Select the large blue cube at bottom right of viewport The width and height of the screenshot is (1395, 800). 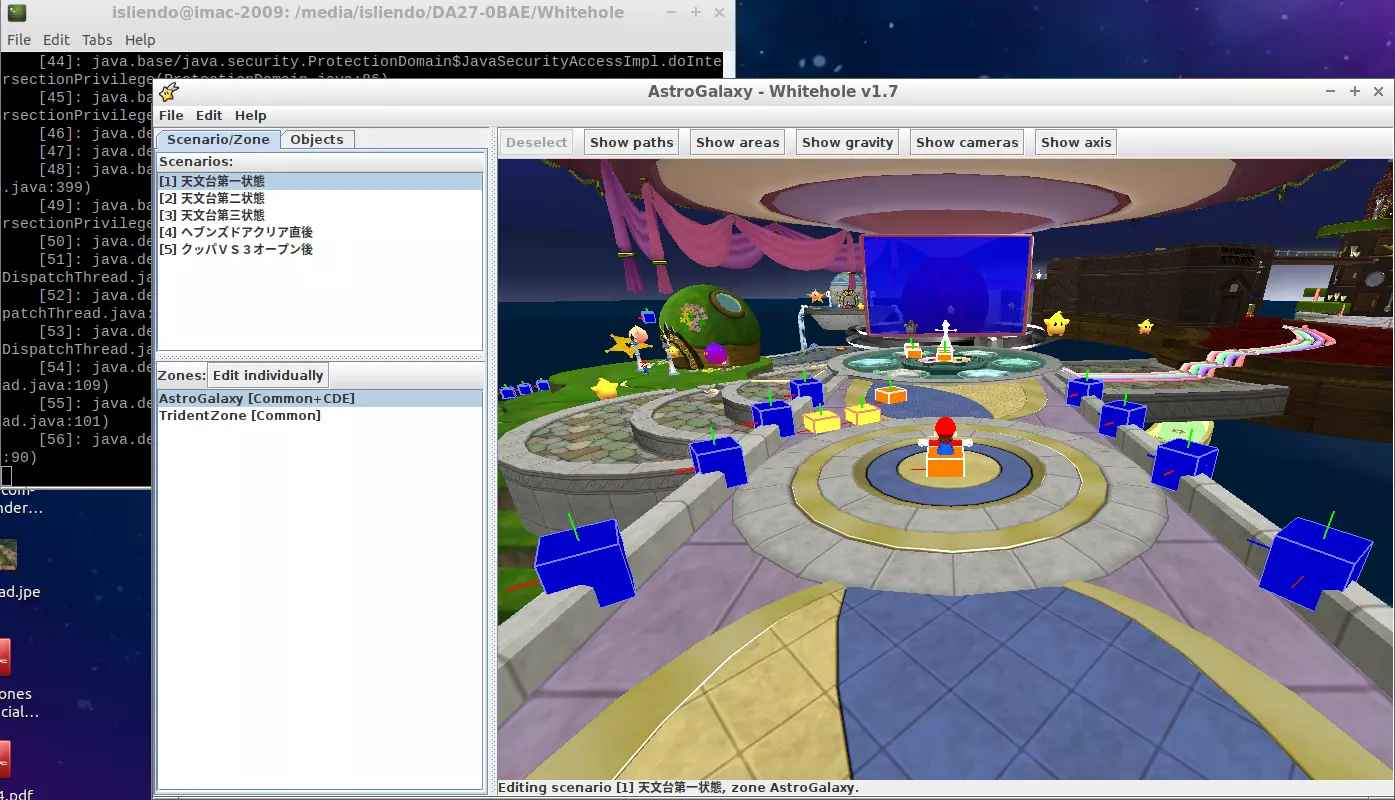[1314, 562]
